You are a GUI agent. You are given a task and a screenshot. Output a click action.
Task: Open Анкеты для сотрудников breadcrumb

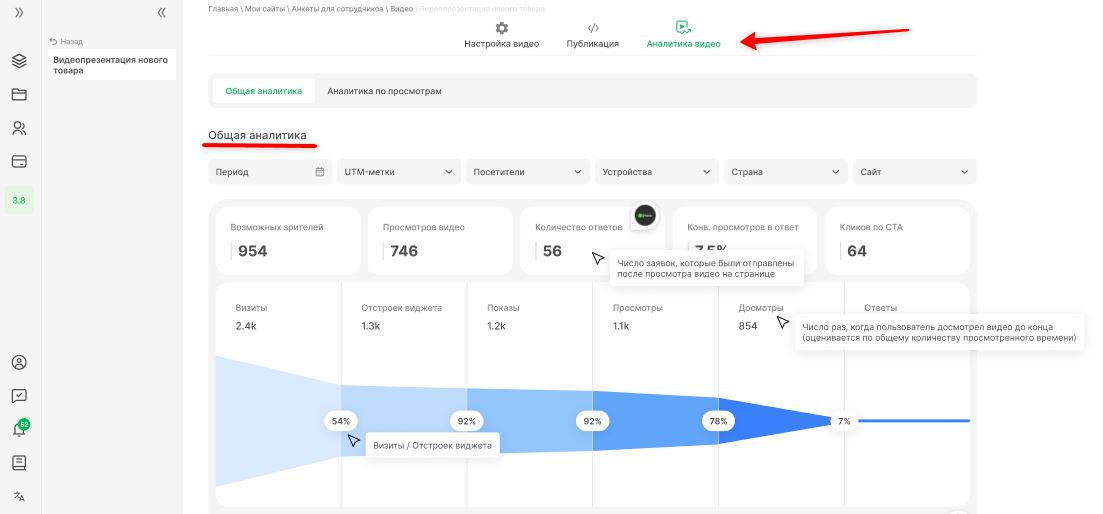tap(347, 8)
